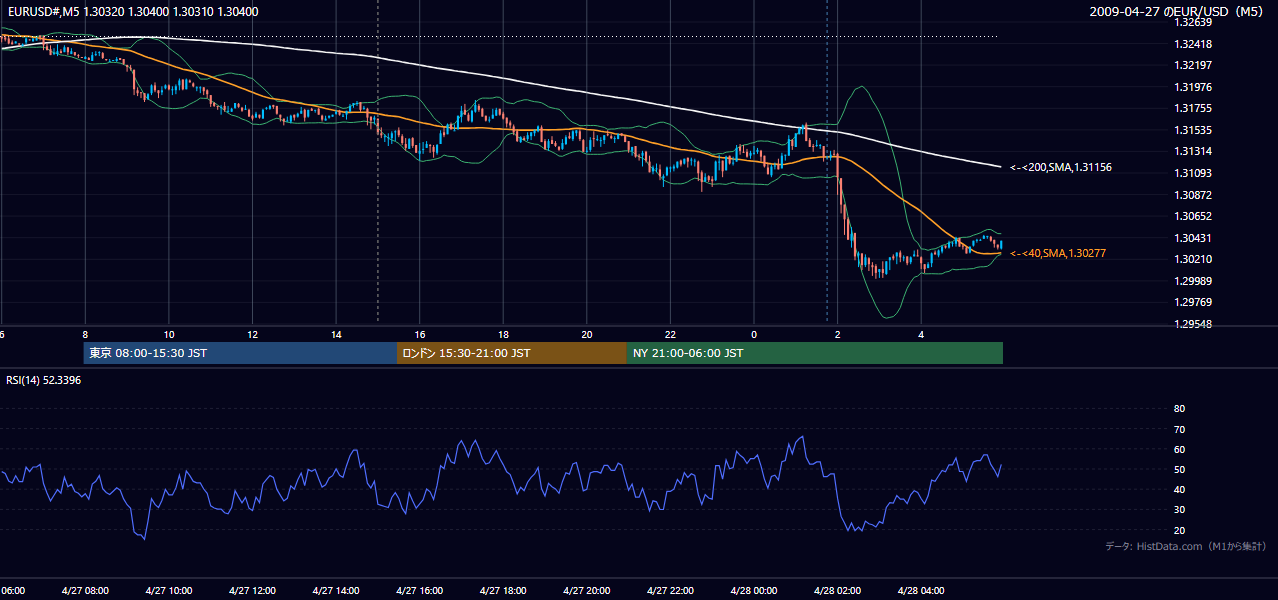Screen dimensions: 1278x600
Task: Click price level 1.31755 on the axis
Action: tap(1193, 108)
